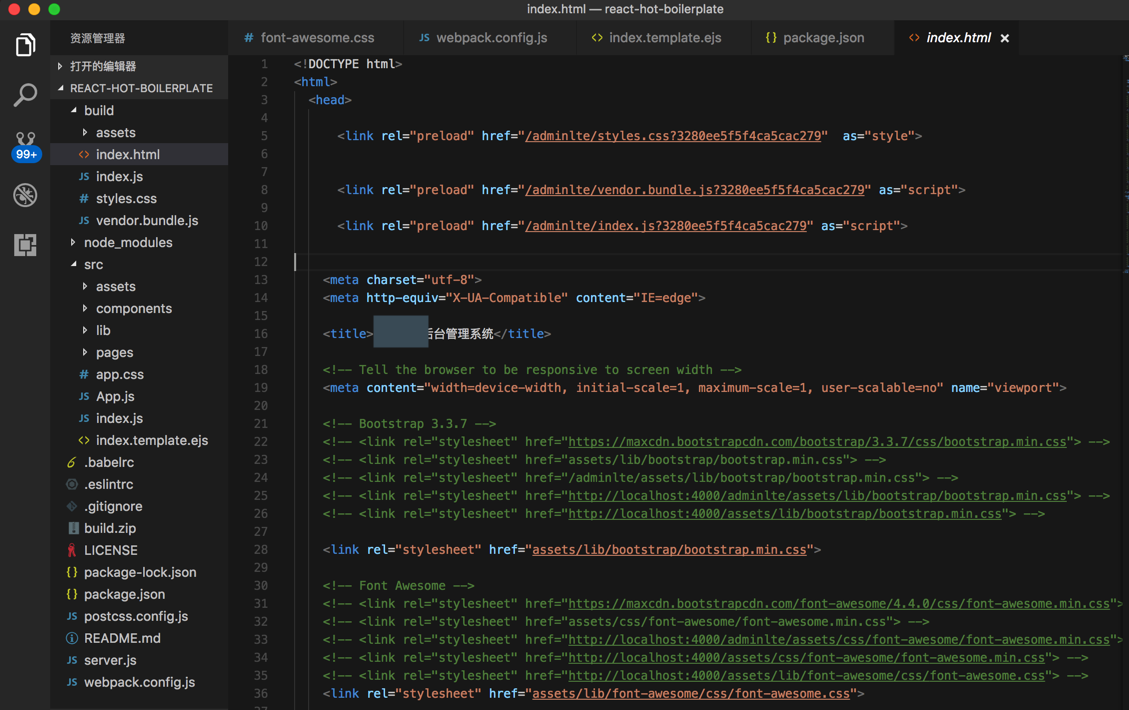Open the Search view icon
1129x710 pixels.
coord(25,95)
